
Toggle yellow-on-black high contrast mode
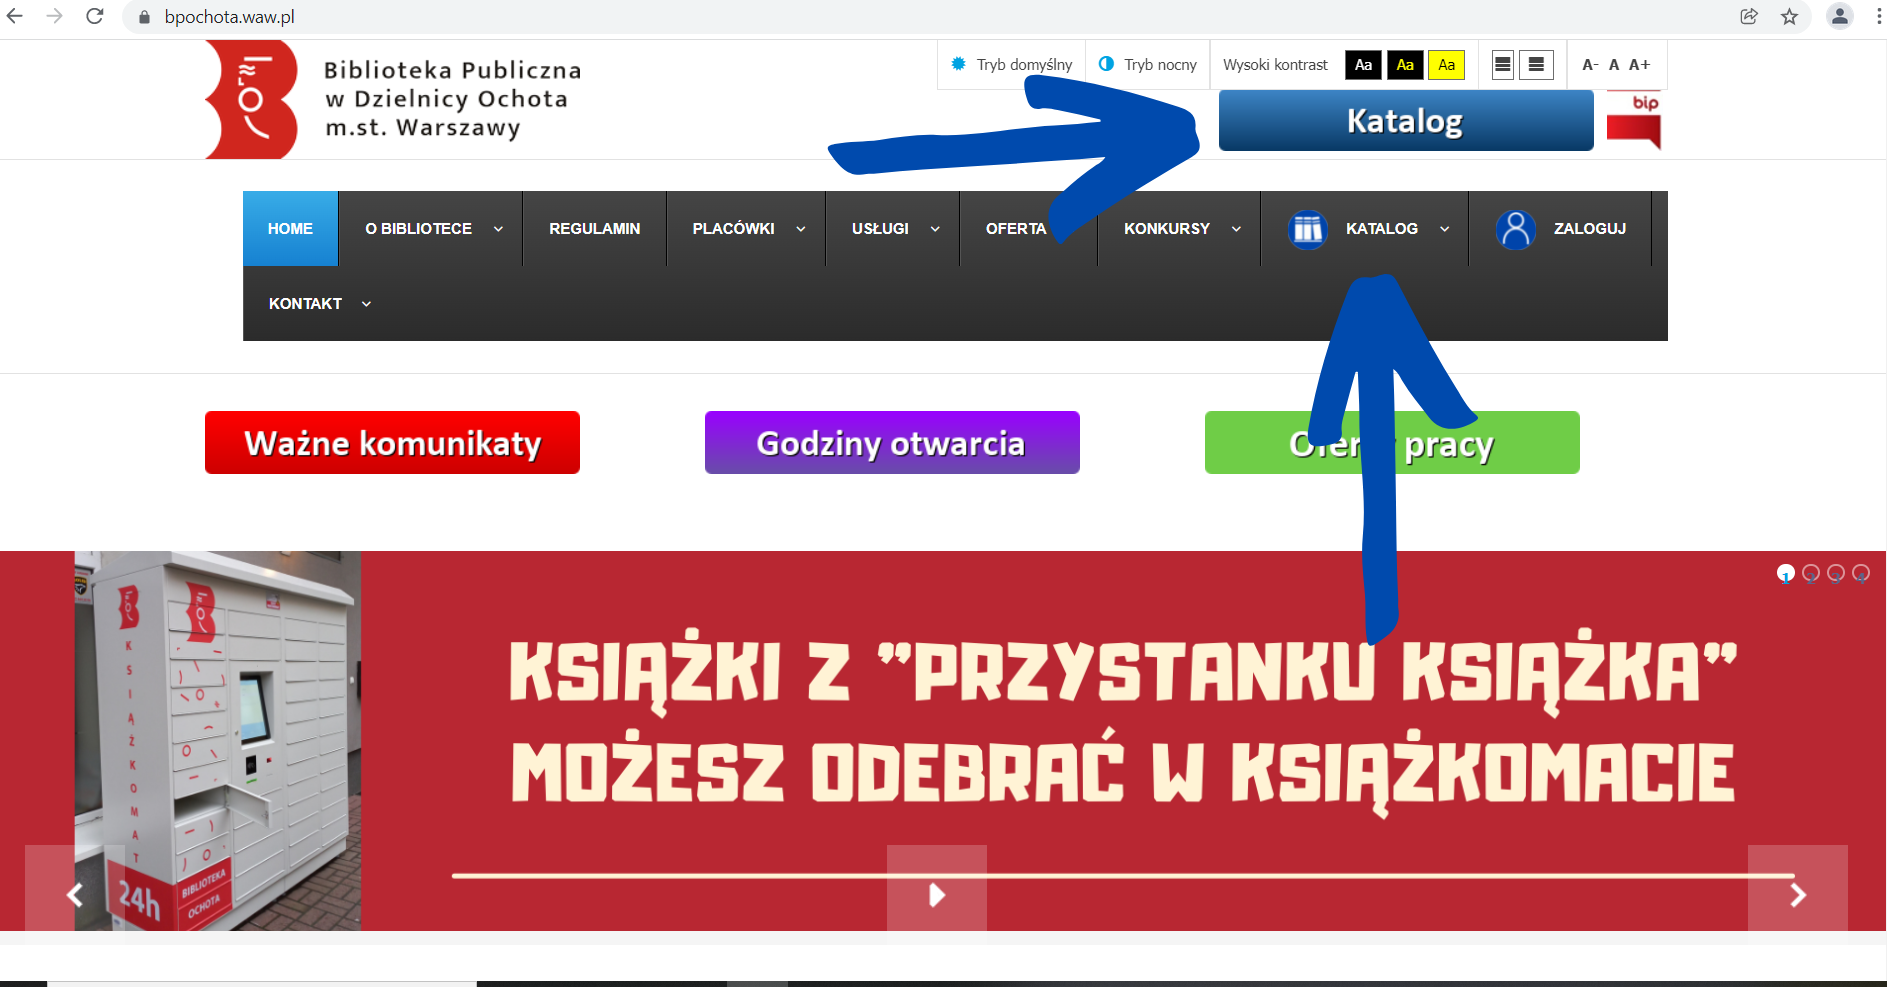pos(1405,64)
